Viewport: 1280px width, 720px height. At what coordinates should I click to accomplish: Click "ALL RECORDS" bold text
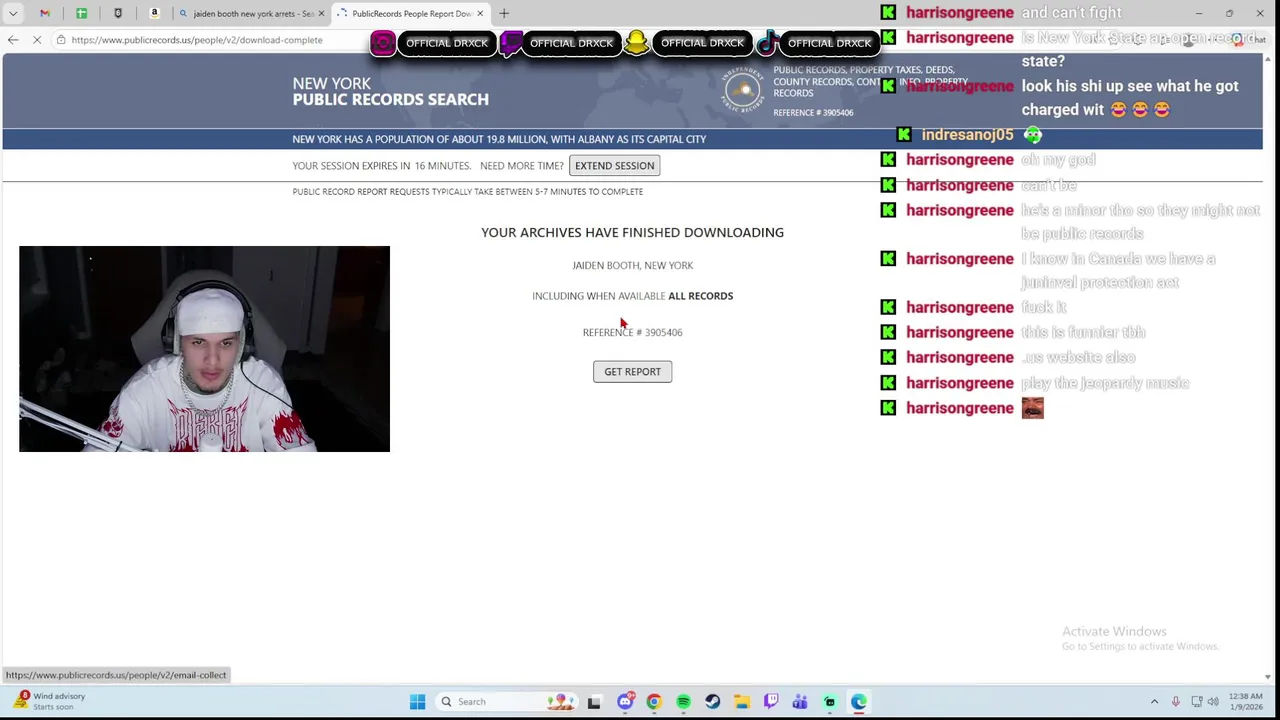pyautogui.click(x=700, y=296)
